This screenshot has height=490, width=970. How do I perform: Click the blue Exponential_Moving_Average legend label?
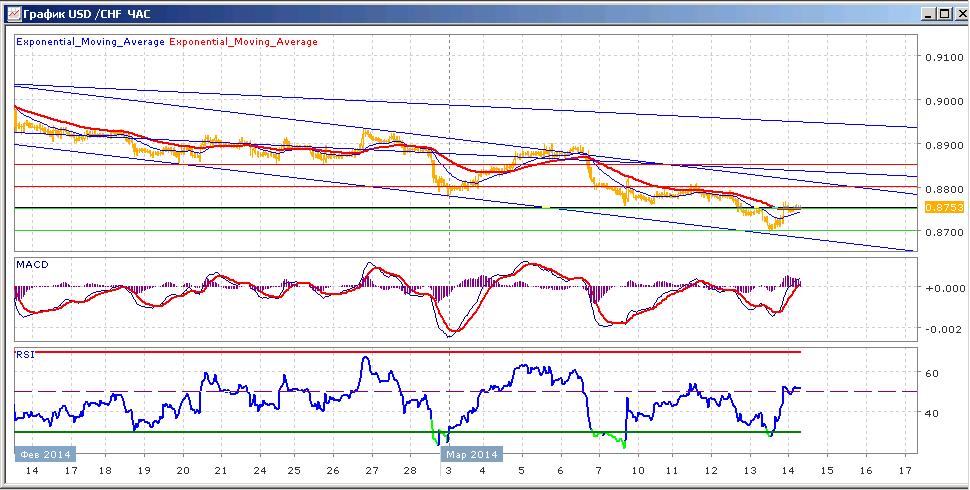point(90,42)
